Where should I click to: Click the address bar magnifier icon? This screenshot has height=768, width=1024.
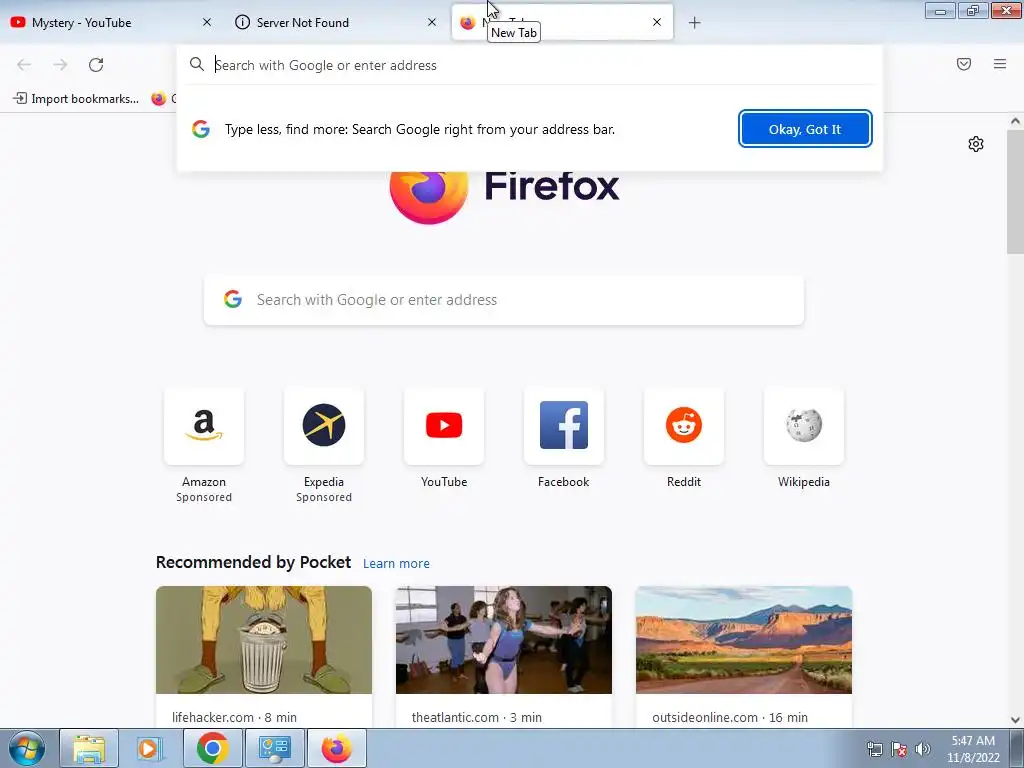[197, 65]
